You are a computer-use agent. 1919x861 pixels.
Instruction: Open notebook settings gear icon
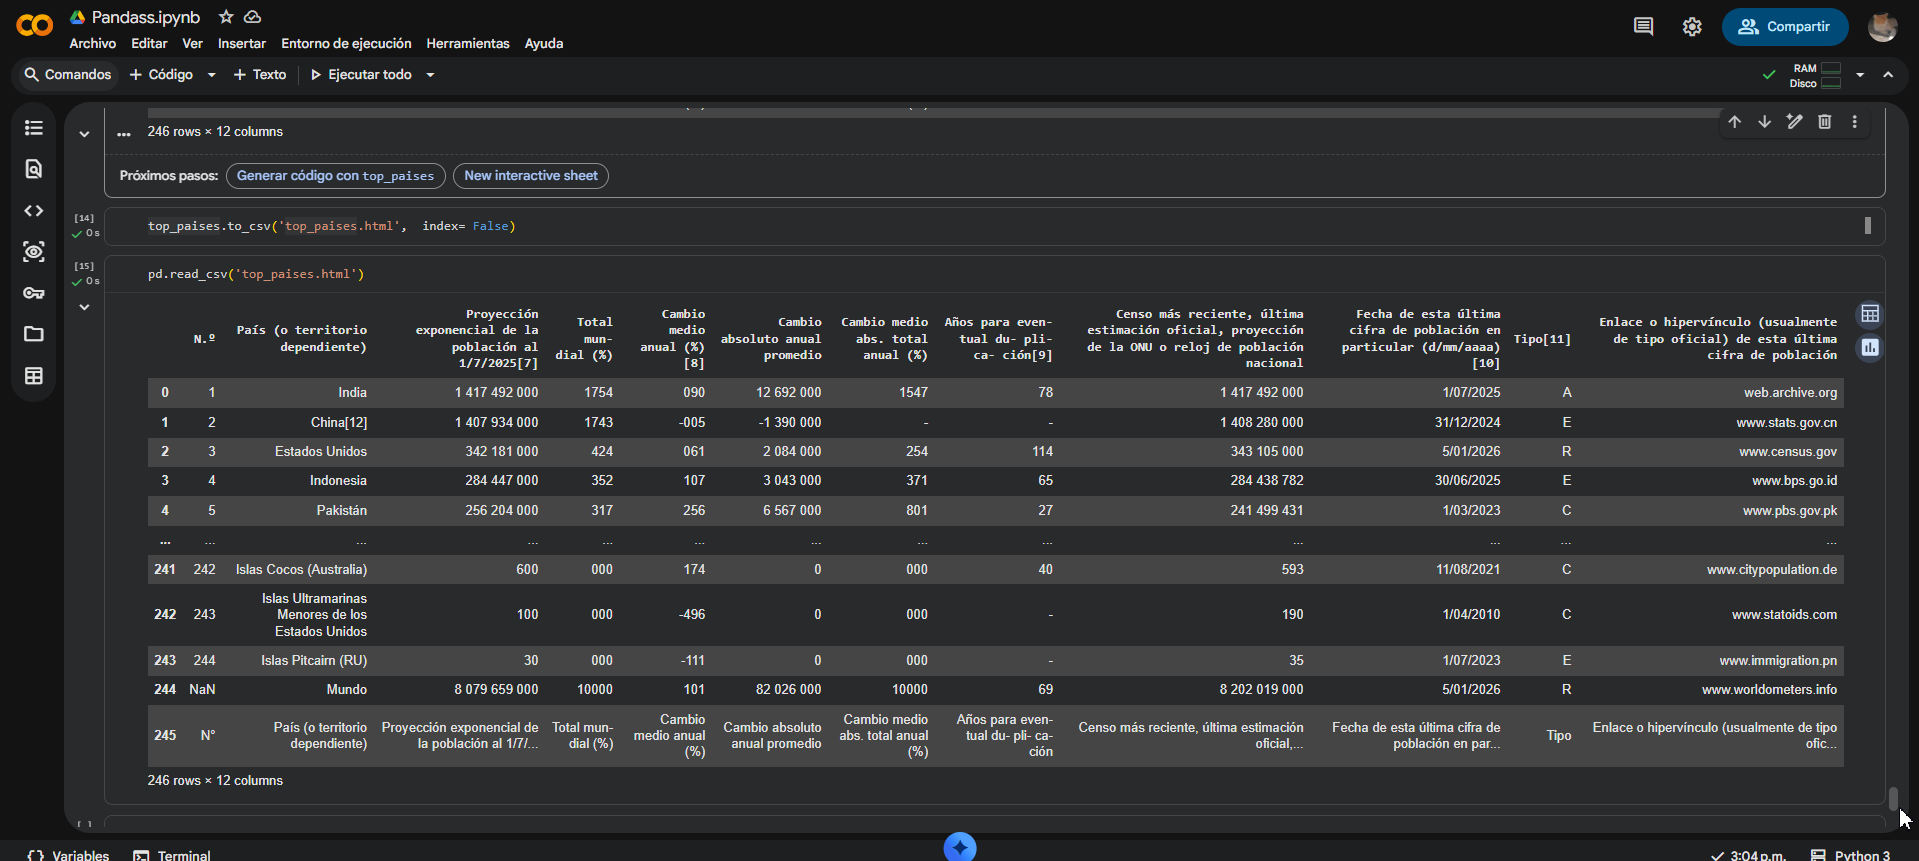[1691, 27]
